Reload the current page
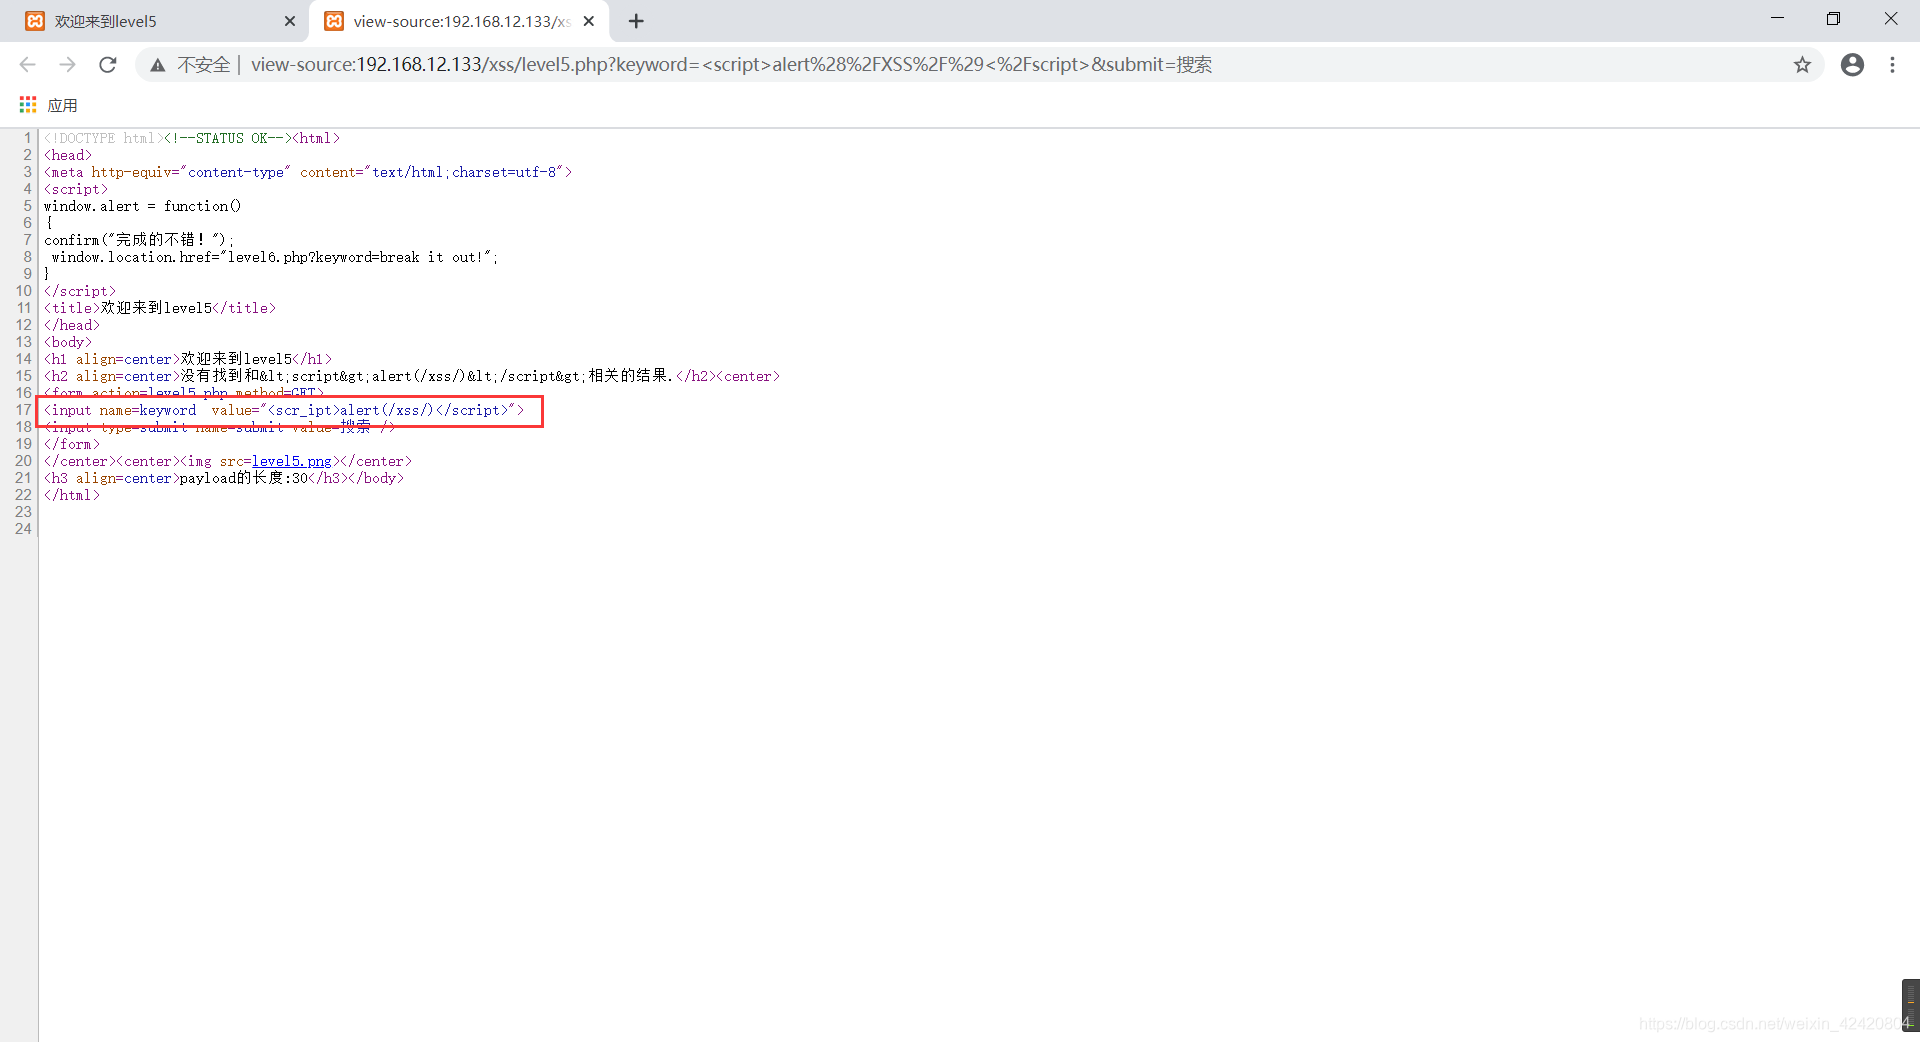Screen dimensions: 1920x1042 [x=108, y=65]
